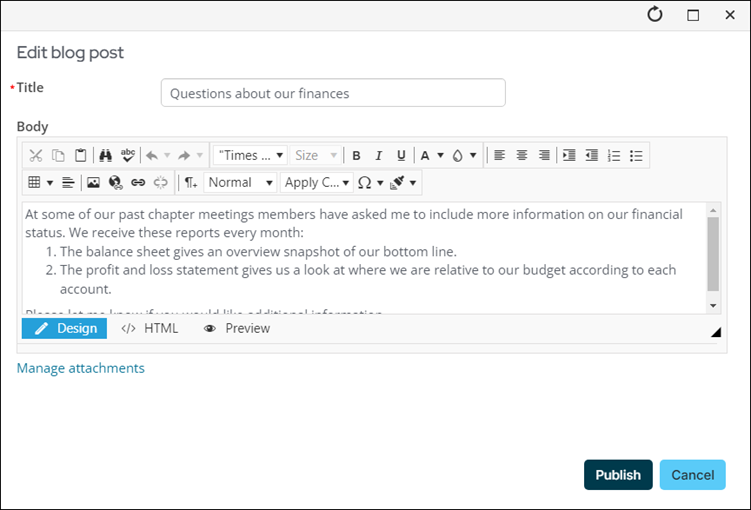
Task: Expand the Normal paragraph style dropdown
Action: tap(240, 182)
